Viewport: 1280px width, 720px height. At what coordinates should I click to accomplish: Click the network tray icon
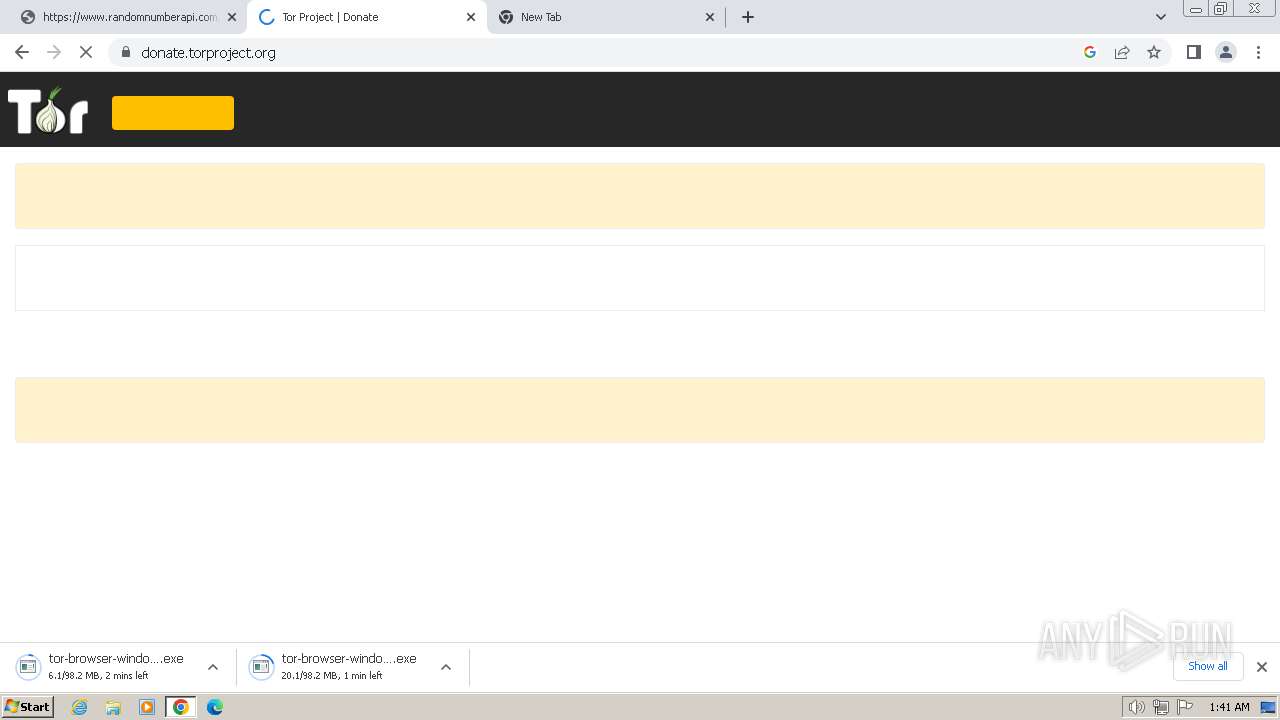(1160, 707)
